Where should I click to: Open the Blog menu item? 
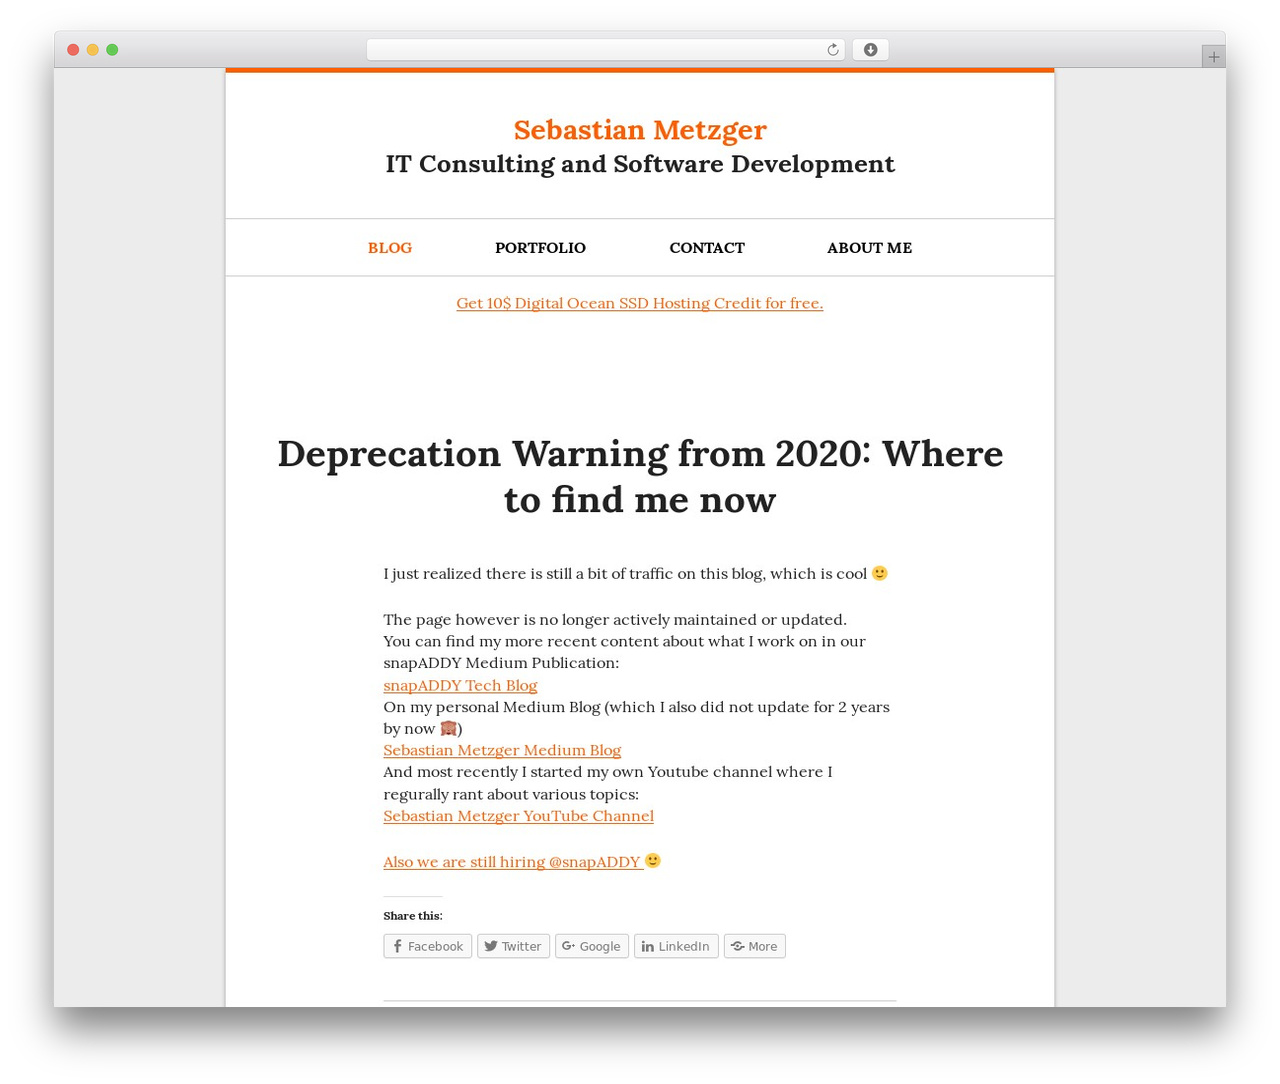tap(390, 248)
